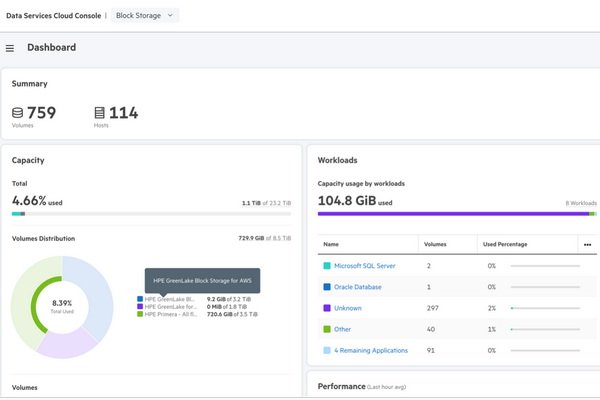
Task: Click the total capacity used bar
Action: pos(152,213)
